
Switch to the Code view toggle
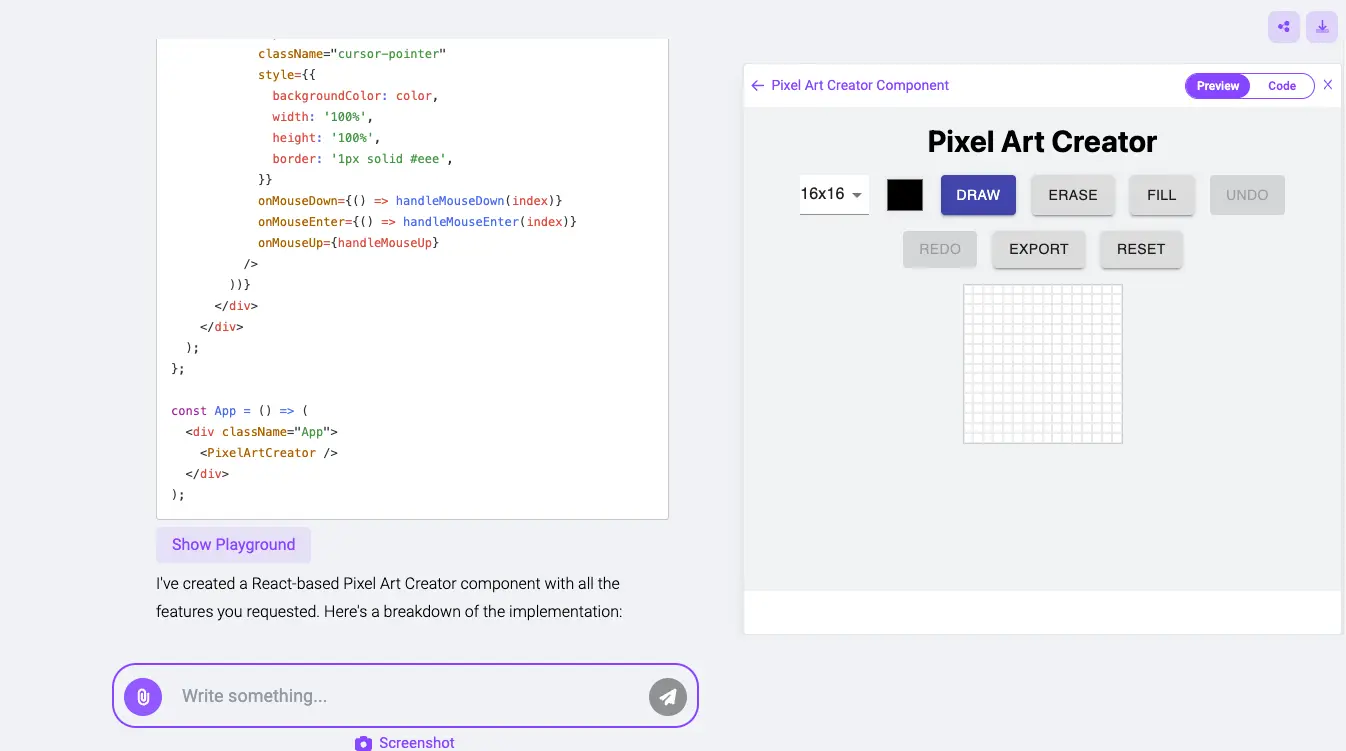pos(1281,86)
